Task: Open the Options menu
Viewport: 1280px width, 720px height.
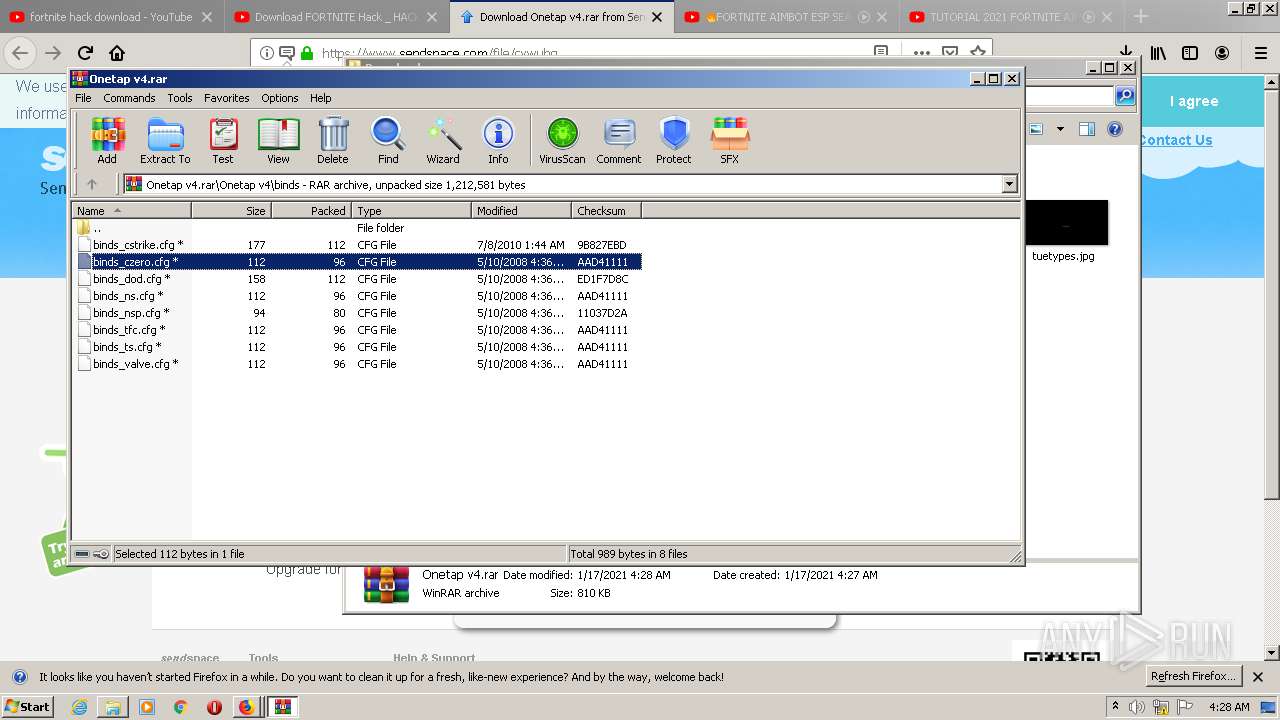Action: point(280,98)
